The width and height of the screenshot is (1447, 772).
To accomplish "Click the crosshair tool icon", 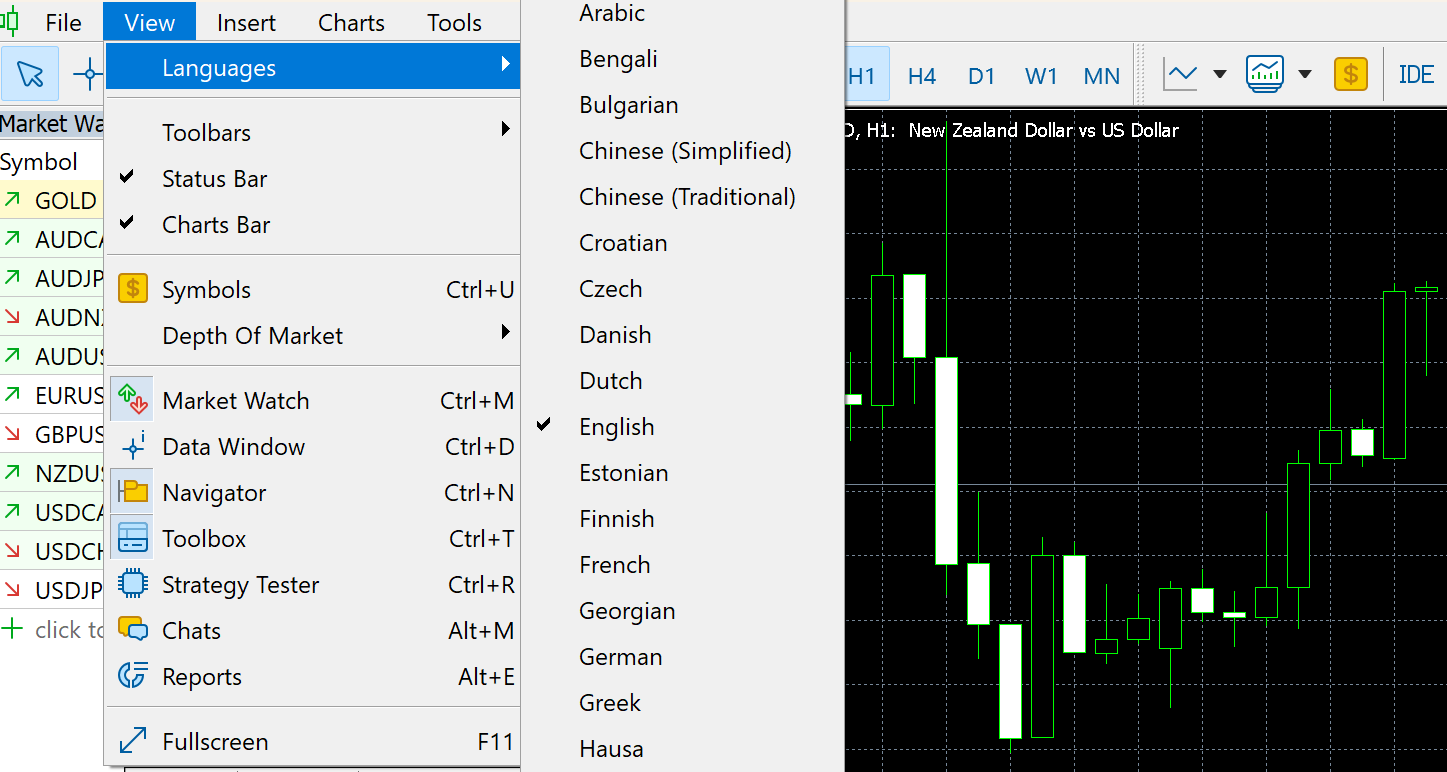I will pos(90,75).
